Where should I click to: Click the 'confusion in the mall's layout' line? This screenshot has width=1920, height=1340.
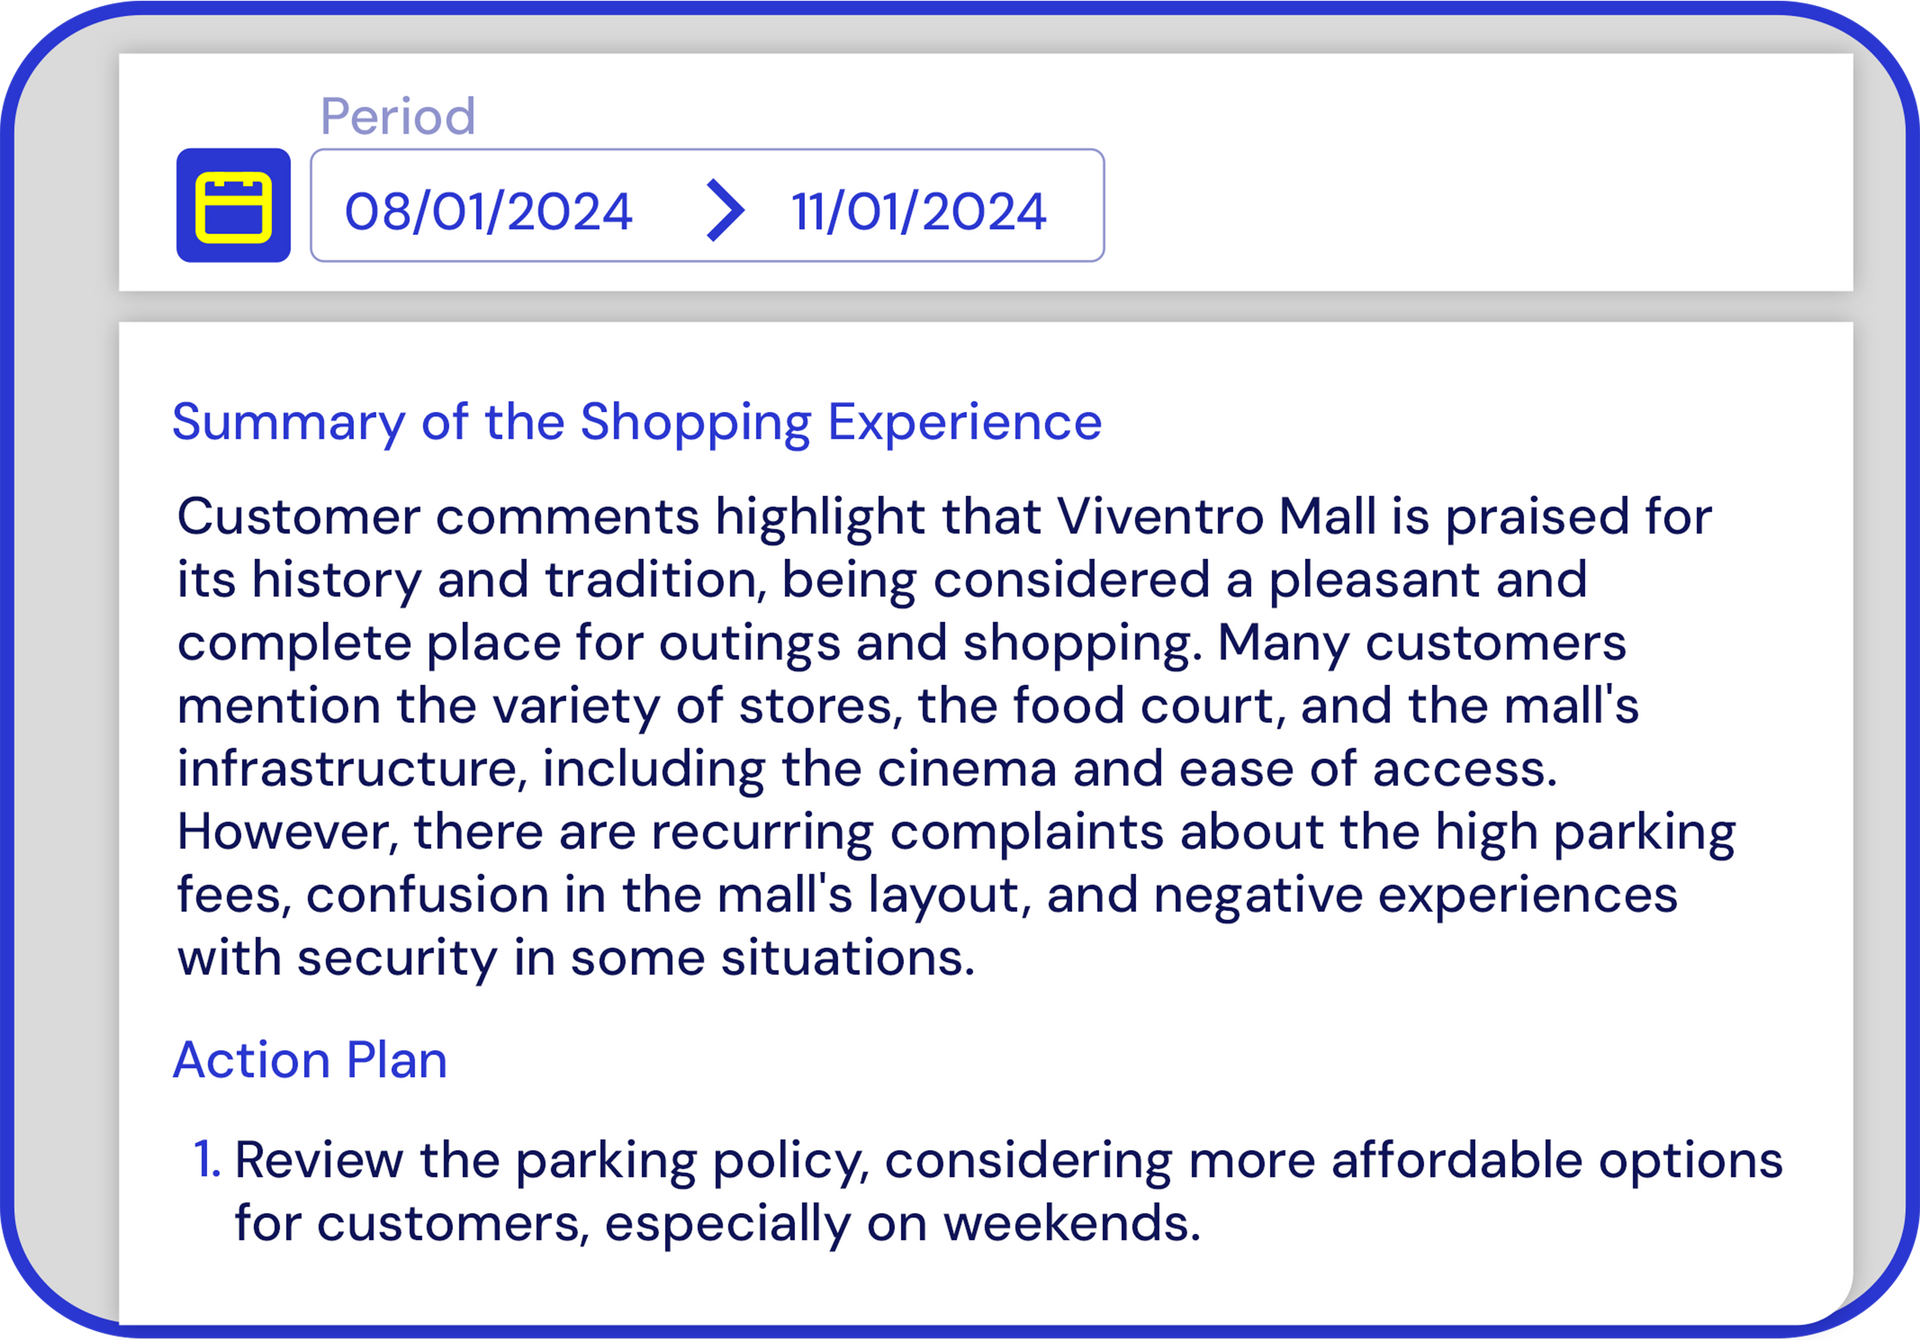click(927, 895)
